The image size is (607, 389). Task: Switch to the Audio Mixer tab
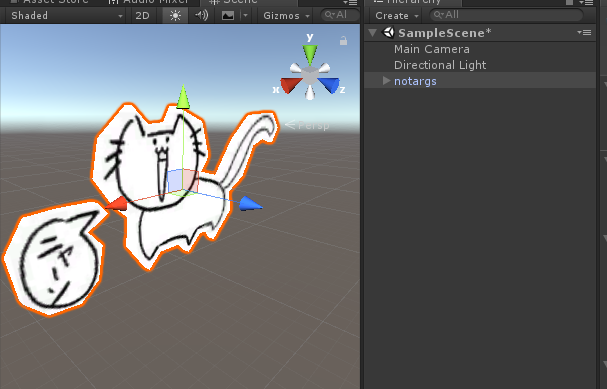tap(149, 2)
